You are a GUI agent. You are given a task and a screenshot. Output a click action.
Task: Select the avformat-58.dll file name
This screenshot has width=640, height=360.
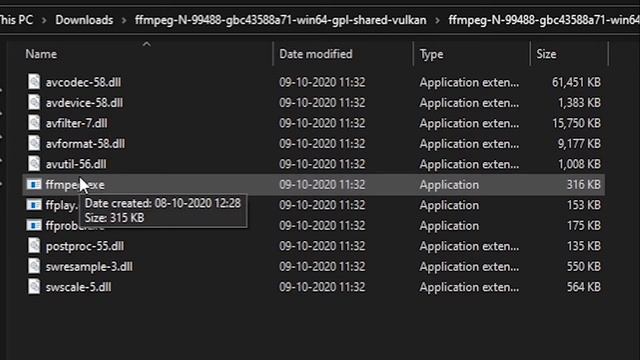[85, 144]
